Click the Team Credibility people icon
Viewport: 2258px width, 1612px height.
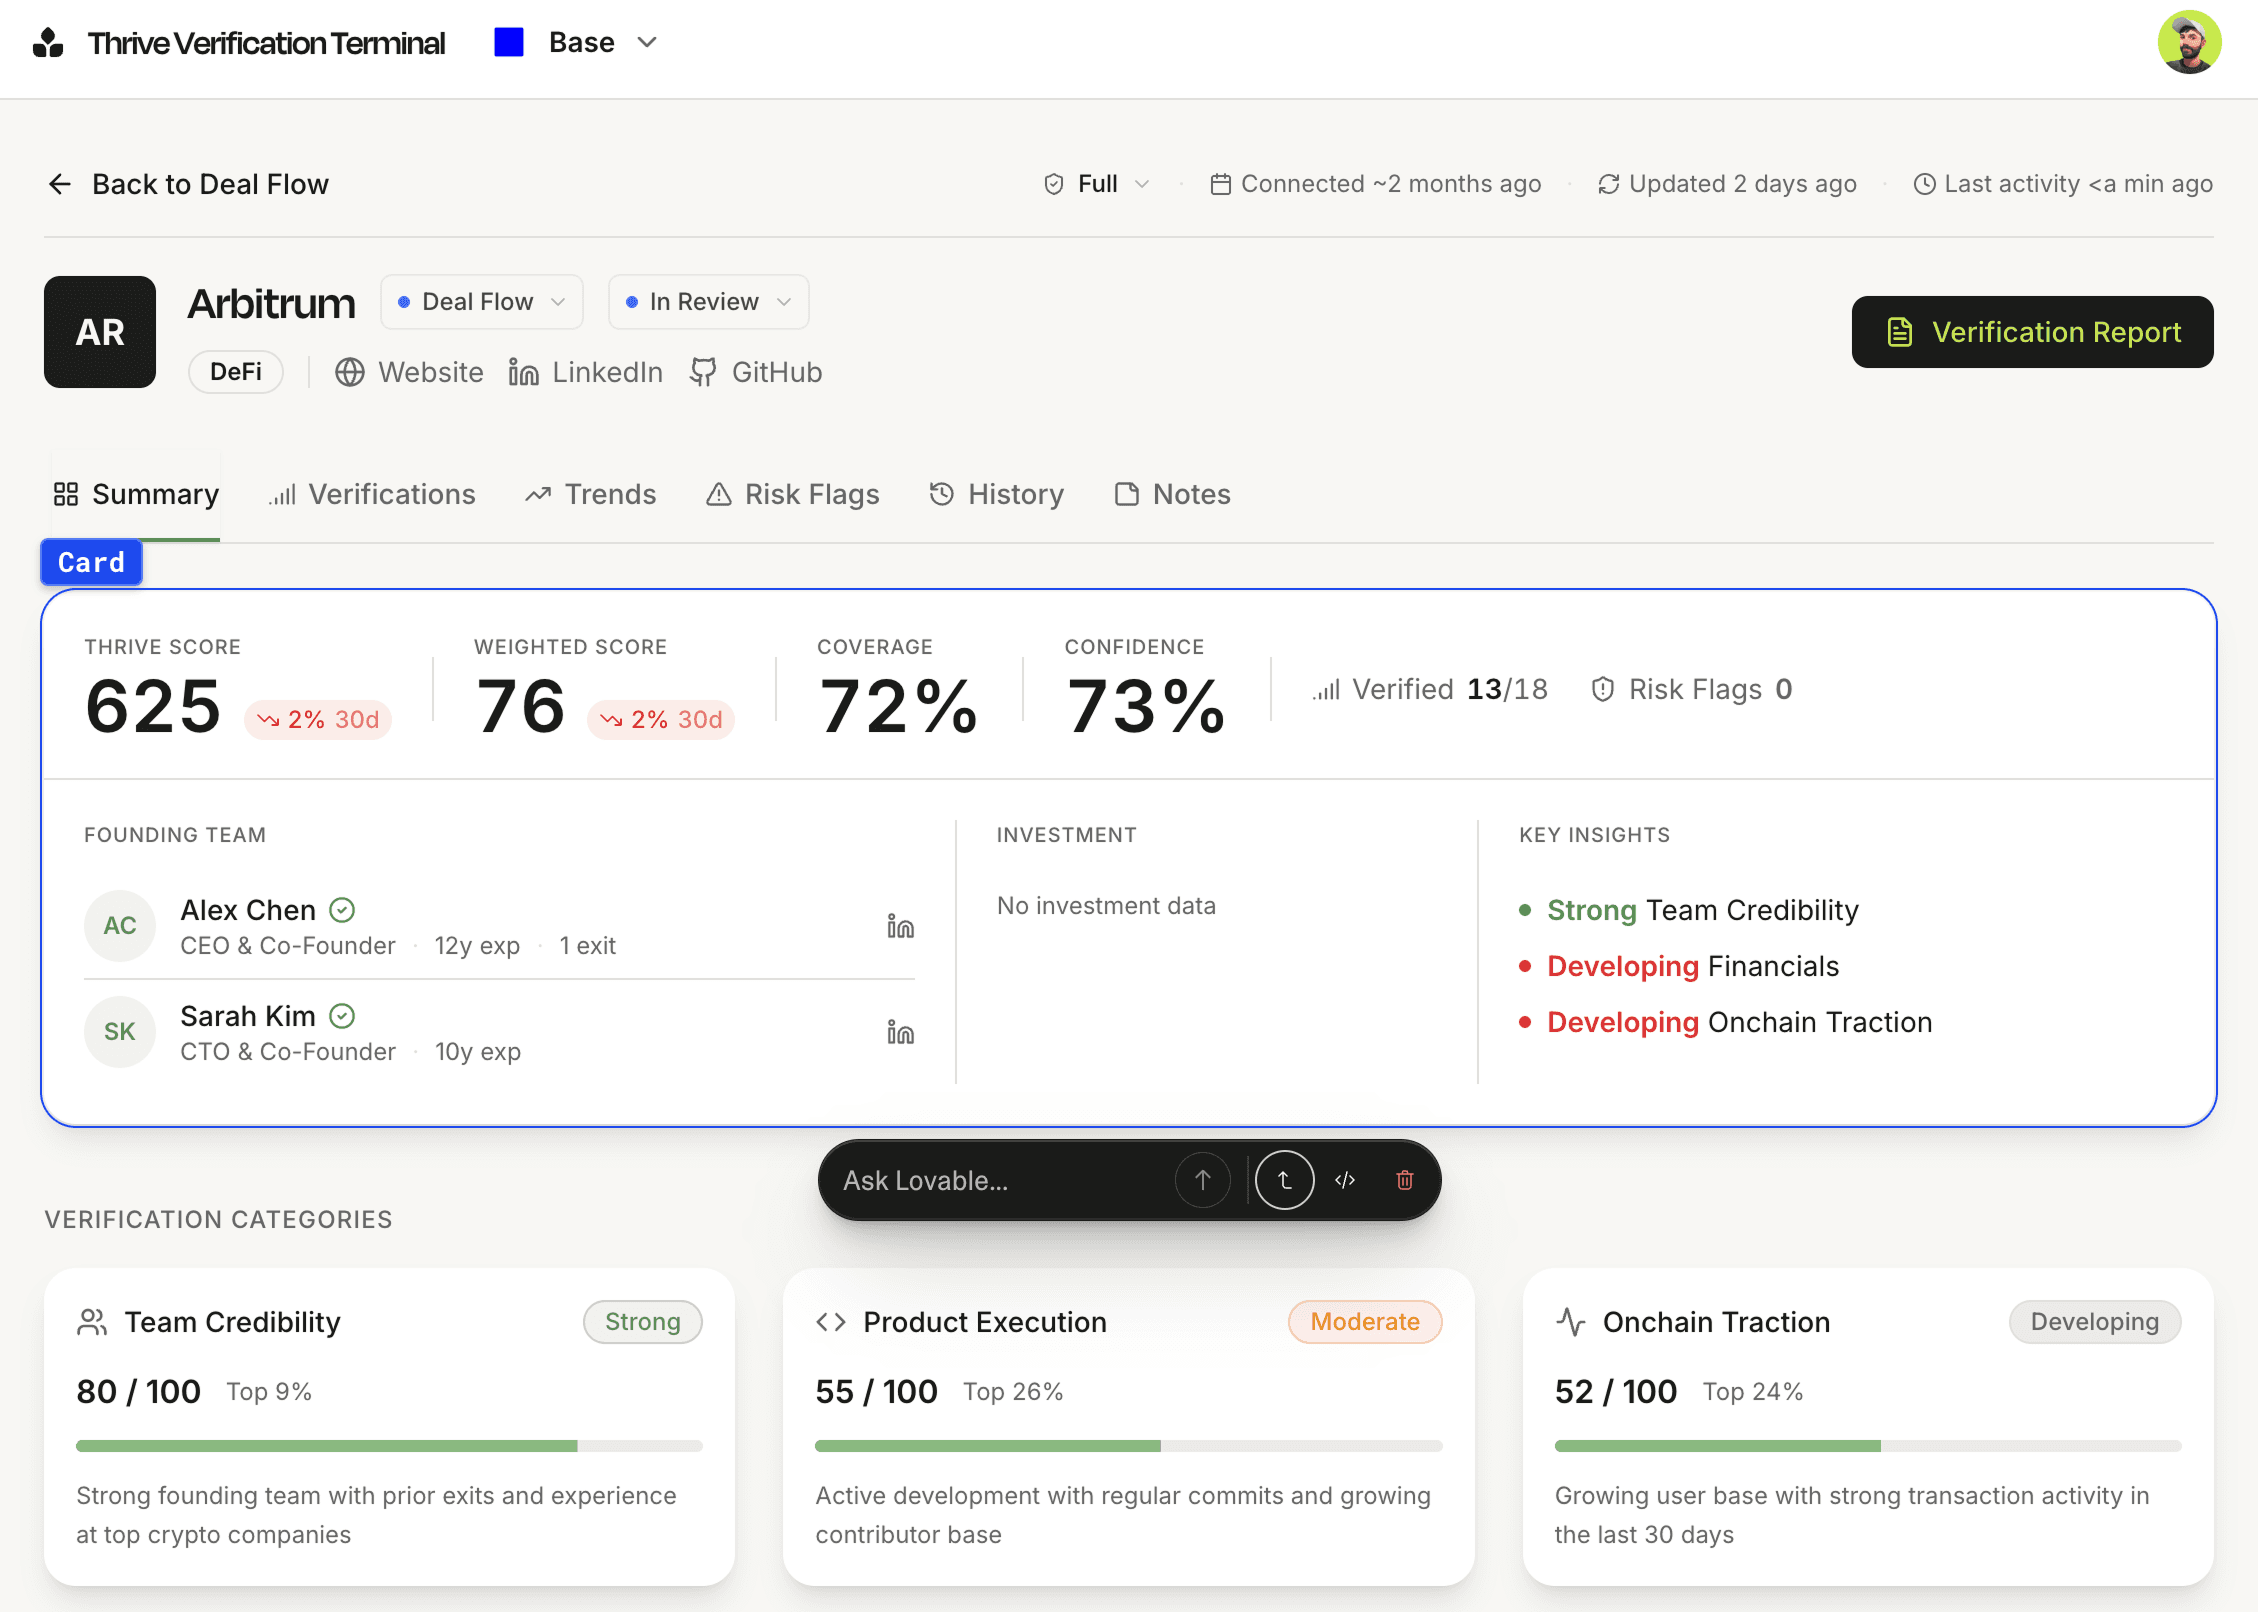(x=92, y=1322)
